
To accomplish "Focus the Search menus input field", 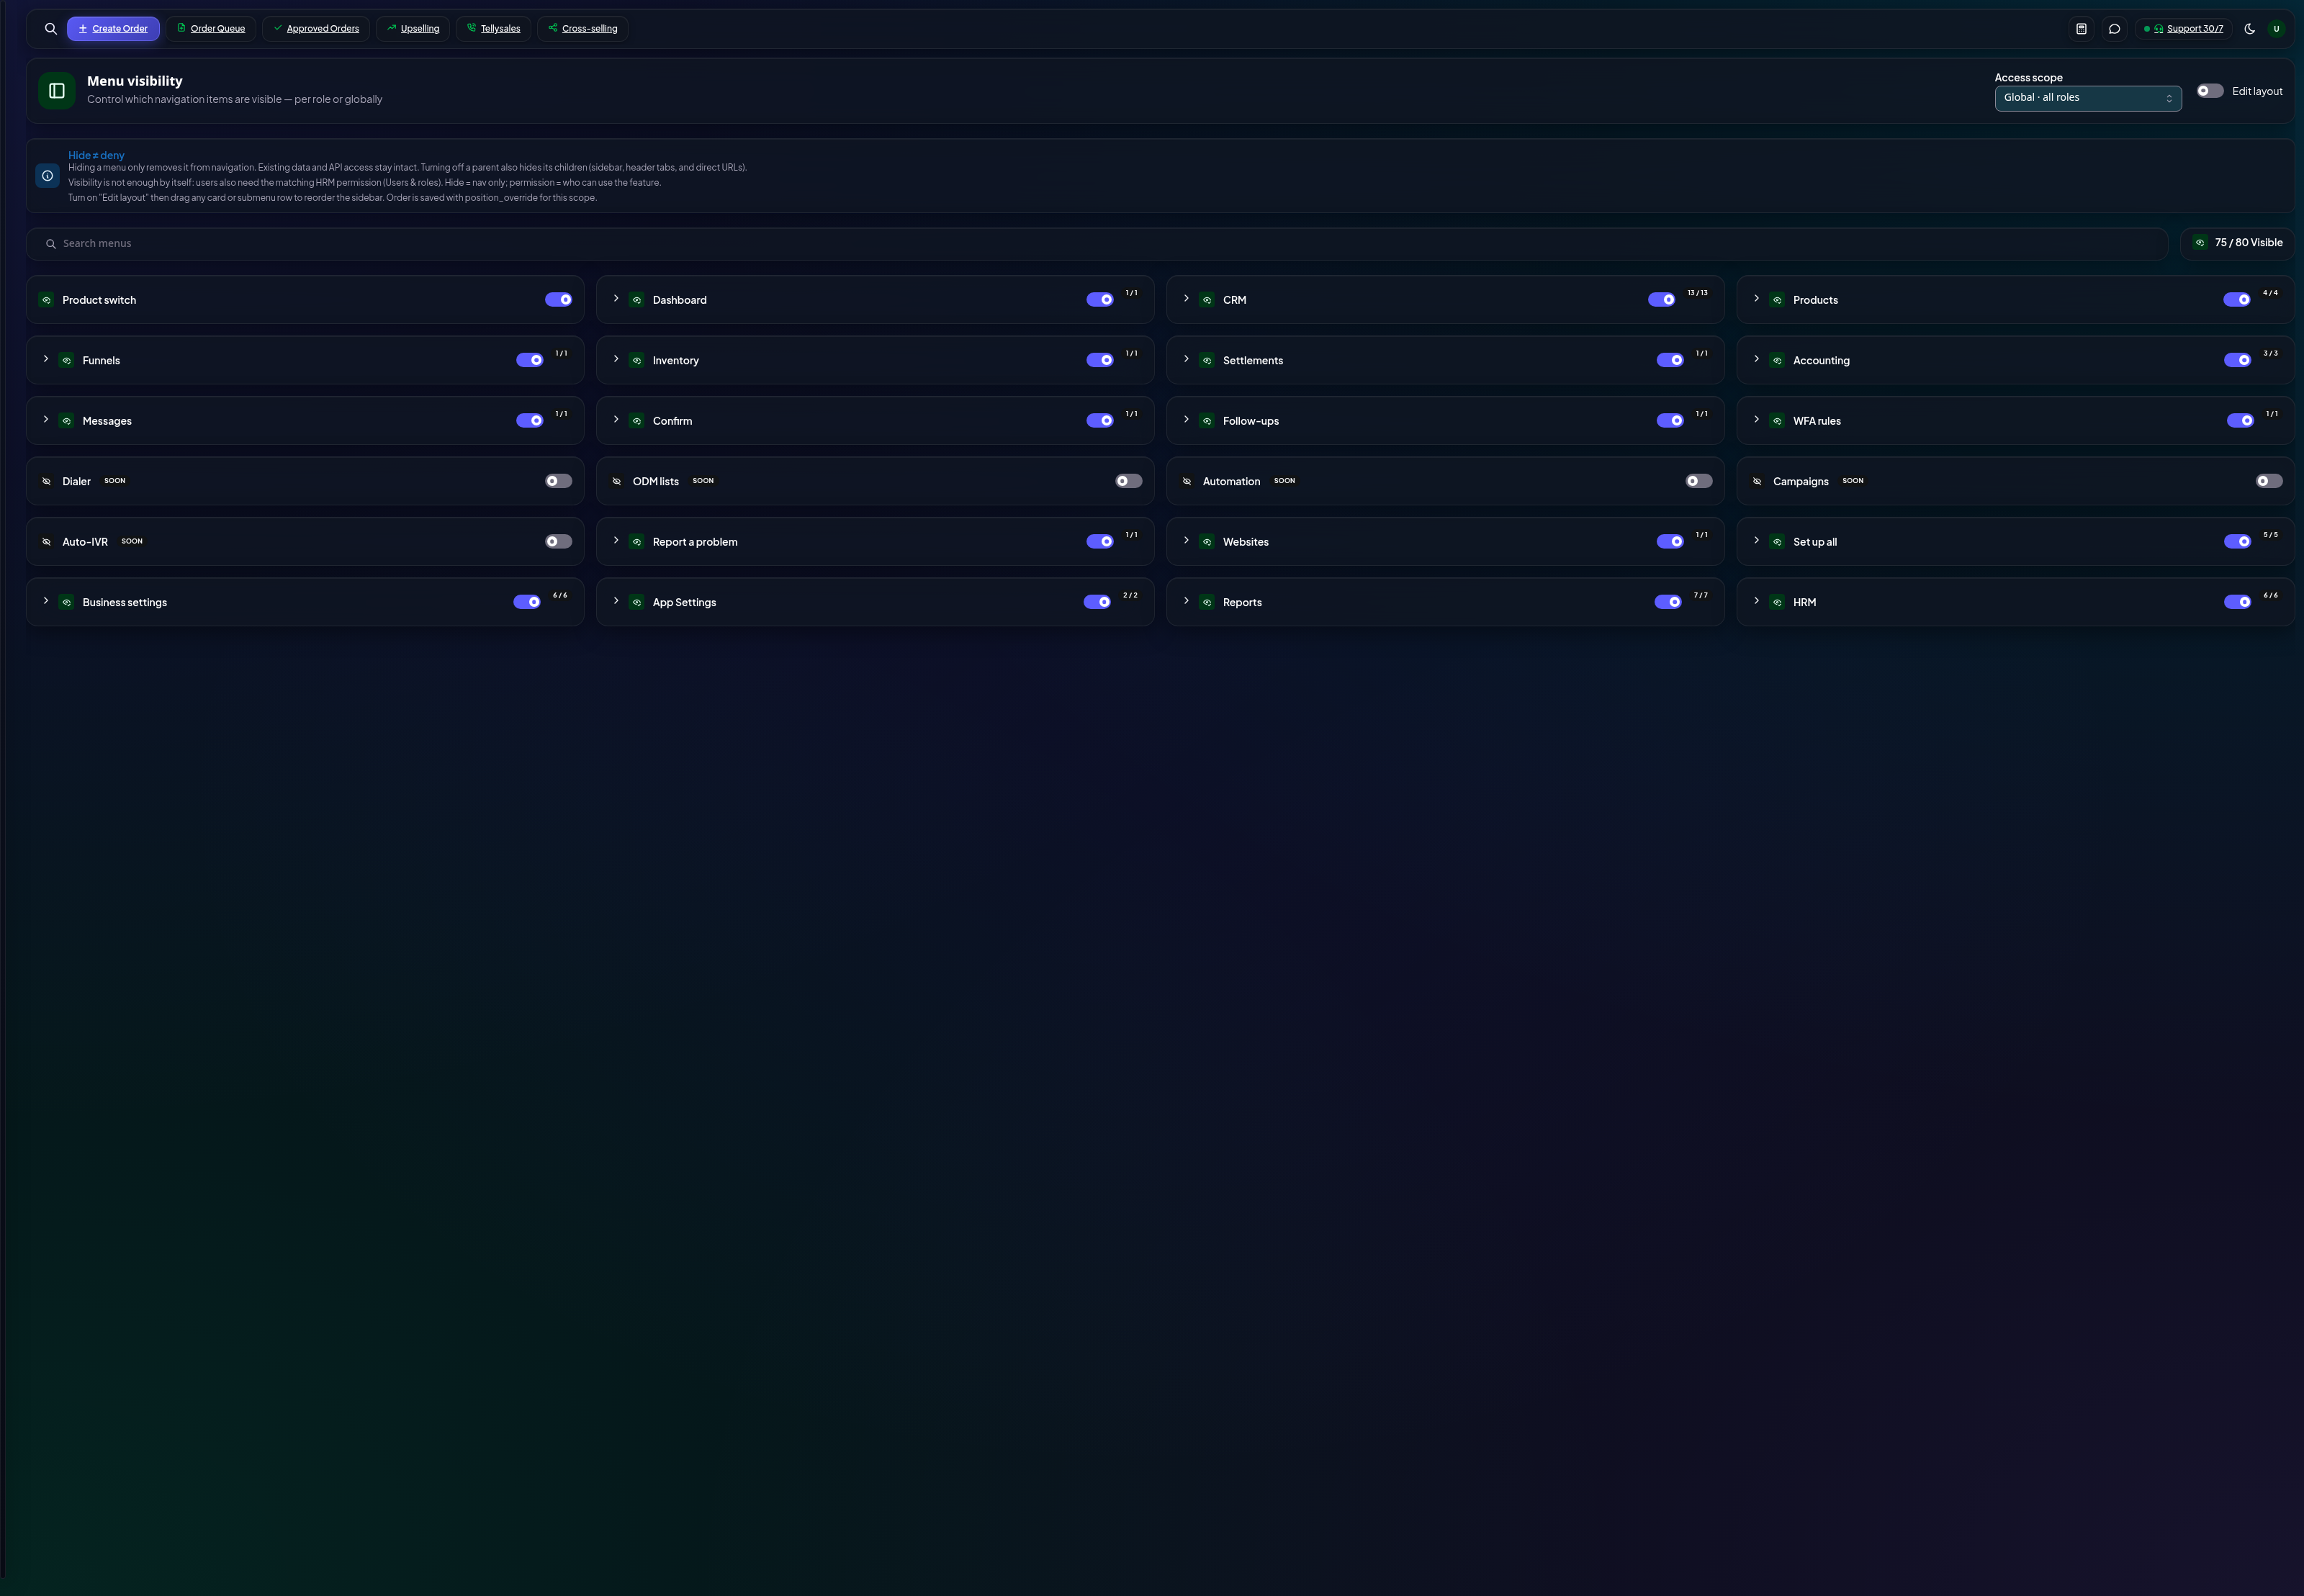I will [x=1097, y=244].
